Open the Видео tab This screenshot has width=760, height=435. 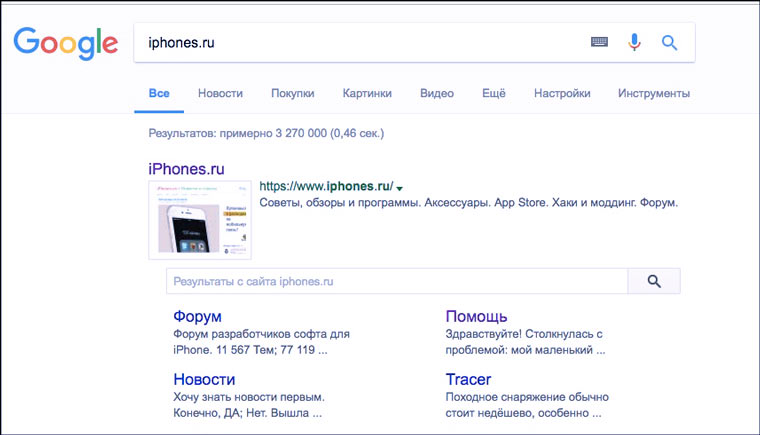(x=437, y=93)
